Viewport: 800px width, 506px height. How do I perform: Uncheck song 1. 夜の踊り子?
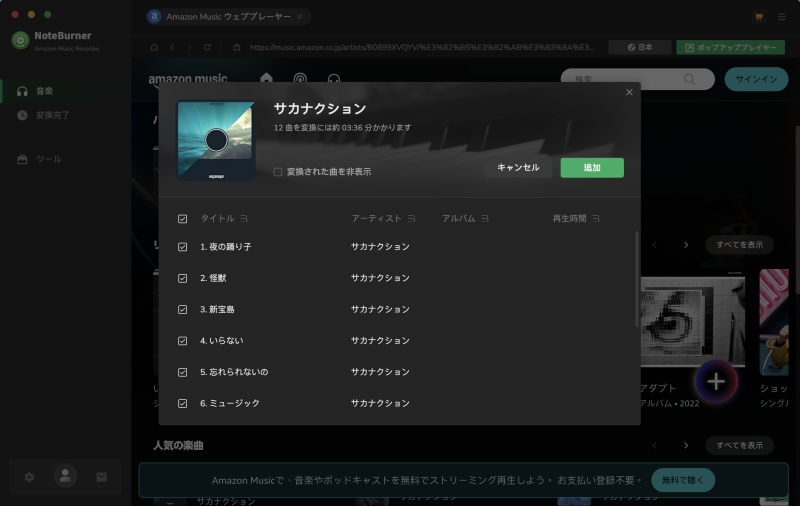[182, 247]
